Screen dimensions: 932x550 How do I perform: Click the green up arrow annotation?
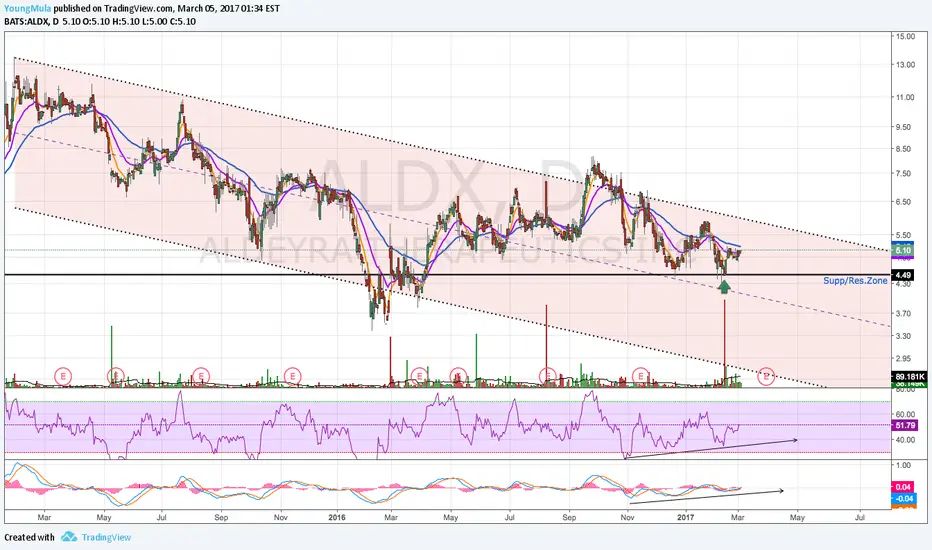pyautogui.click(x=724, y=287)
